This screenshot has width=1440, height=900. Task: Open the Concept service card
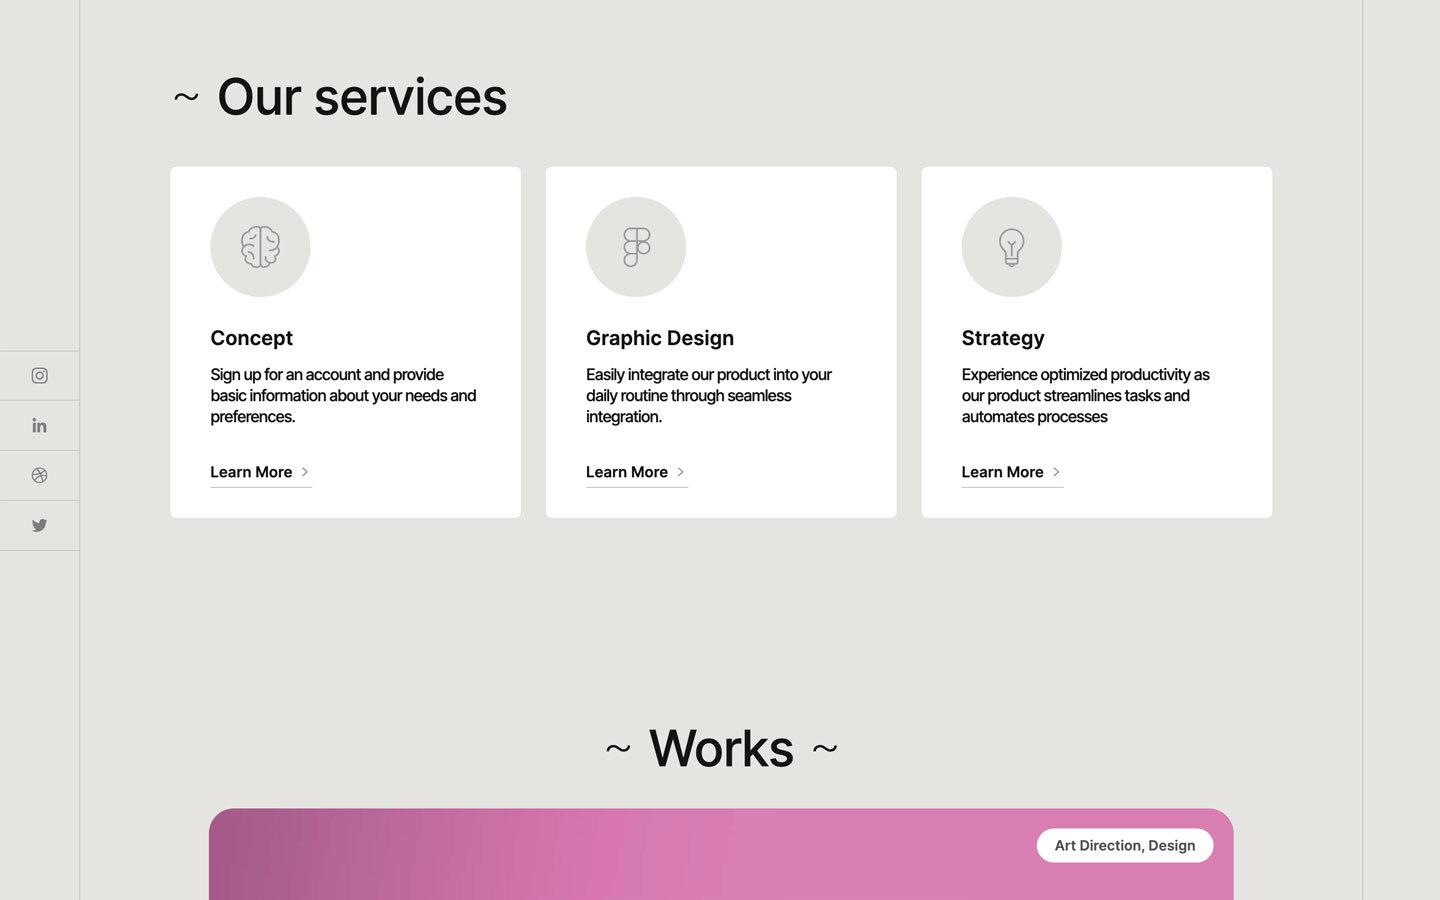point(345,341)
